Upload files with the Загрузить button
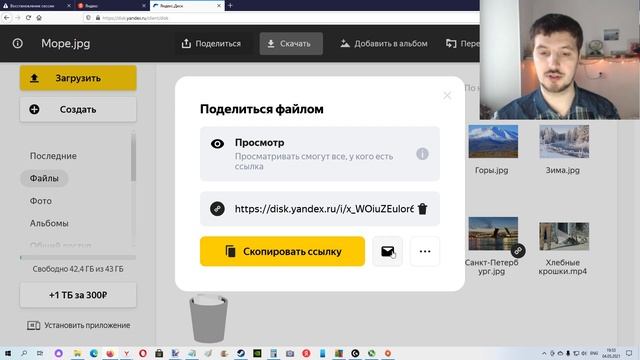The height and width of the screenshot is (360, 640). [78, 78]
